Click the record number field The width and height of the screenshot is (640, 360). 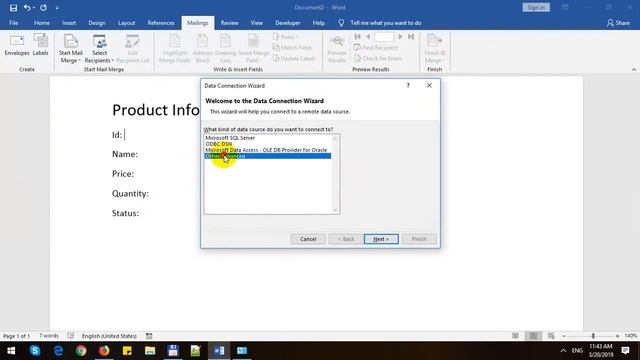[x=384, y=37]
